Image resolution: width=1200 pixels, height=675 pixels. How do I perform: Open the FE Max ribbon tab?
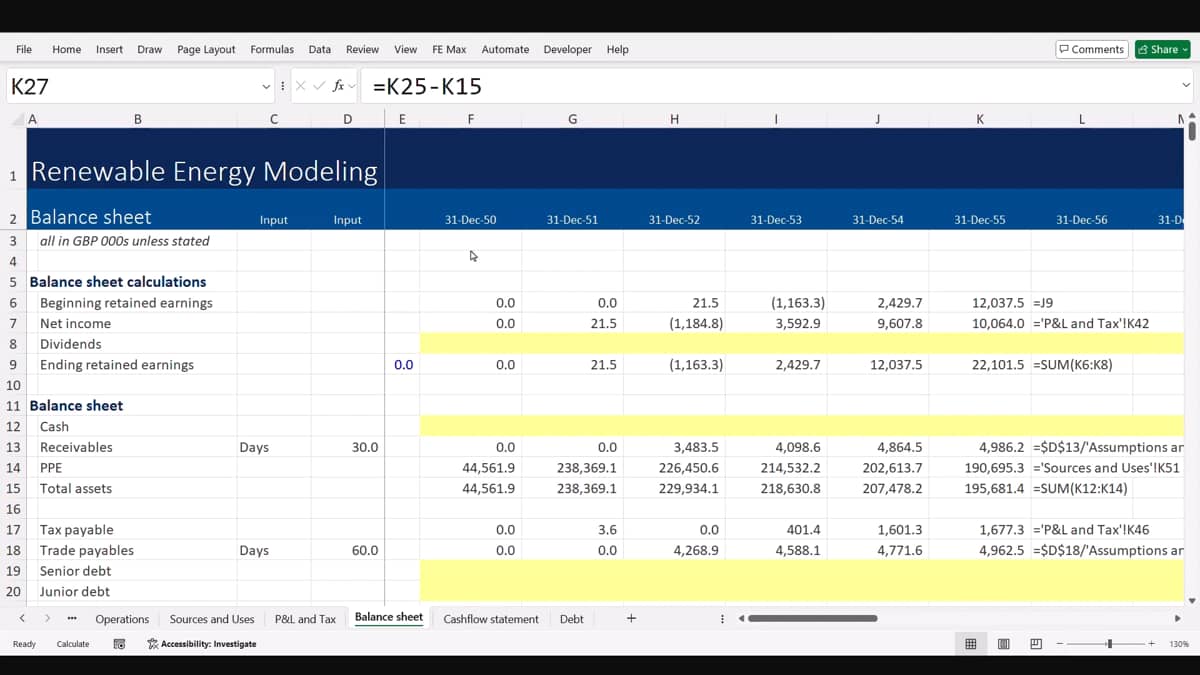click(x=449, y=49)
